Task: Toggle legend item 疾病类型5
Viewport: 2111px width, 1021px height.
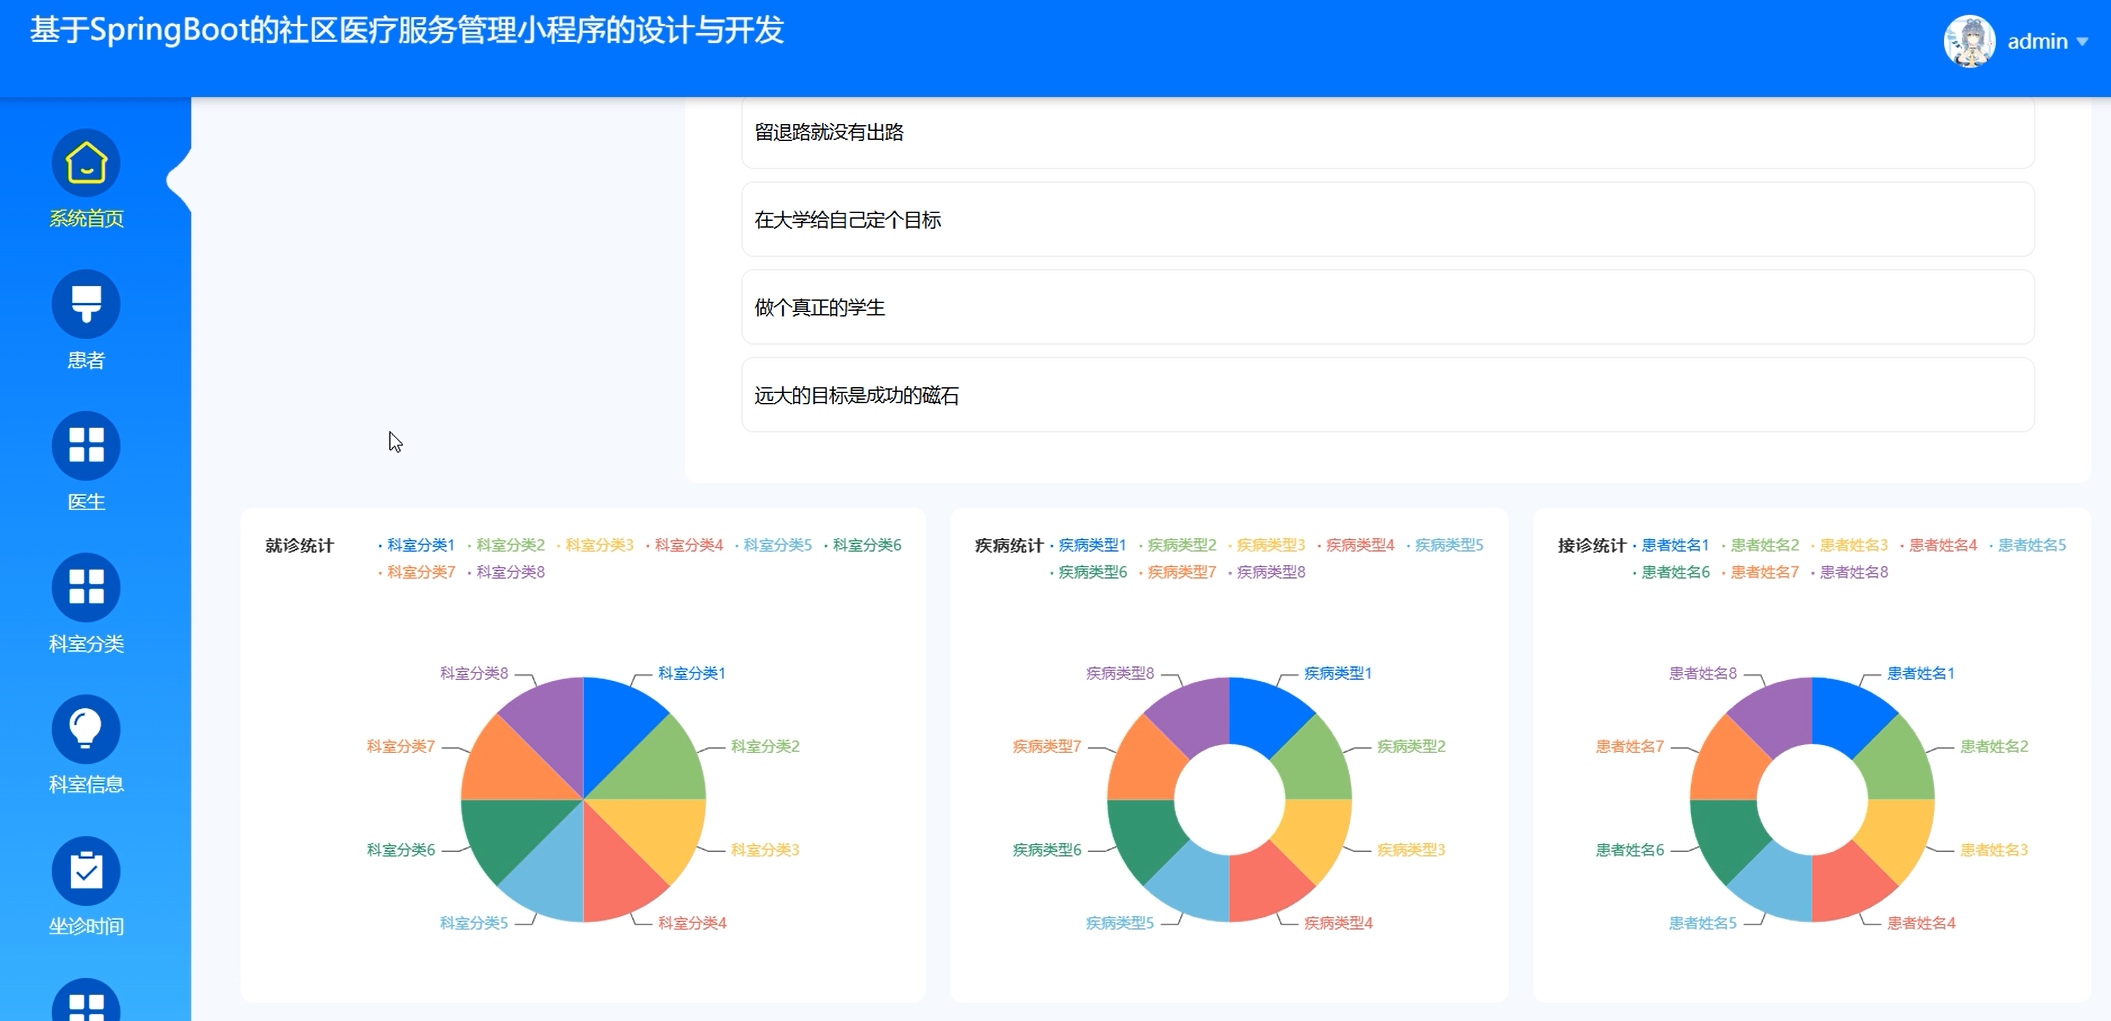Action: click(1444, 545)
